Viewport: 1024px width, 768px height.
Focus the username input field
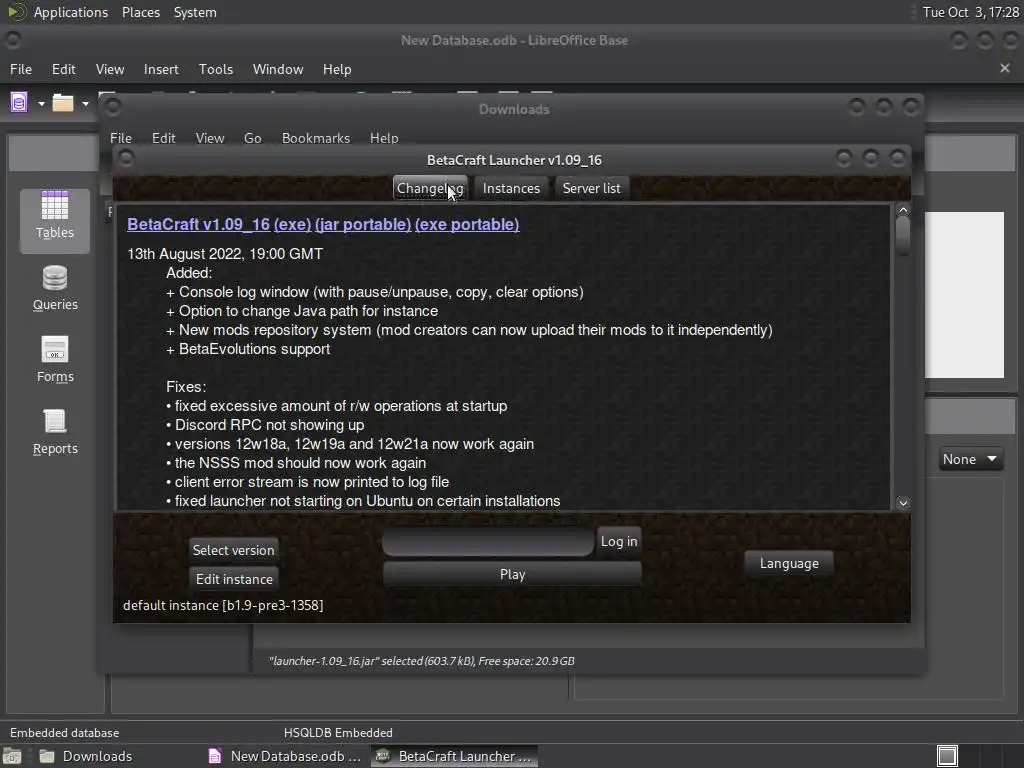[487, 542]
